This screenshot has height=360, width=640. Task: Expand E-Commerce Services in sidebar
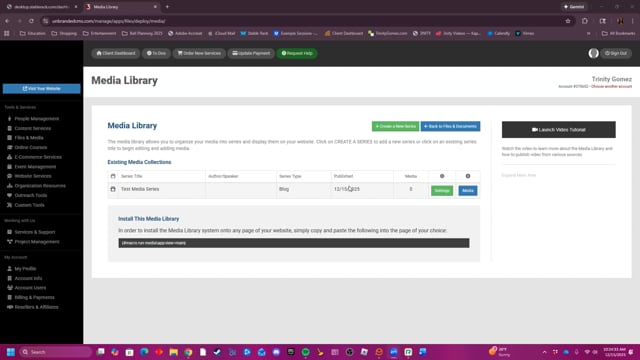pyautogui.click(x=38, y=157)
